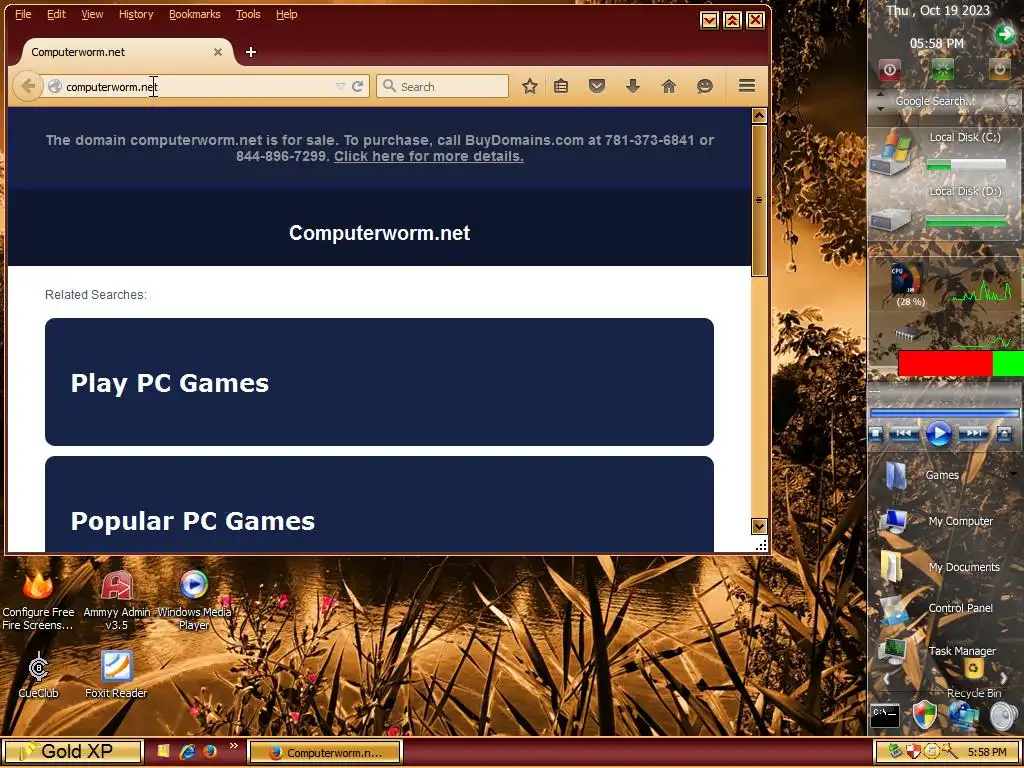Select the Foxit Reader desktop icon
The height and width of the screenshot is (768, 1024).
click(116, 675)
